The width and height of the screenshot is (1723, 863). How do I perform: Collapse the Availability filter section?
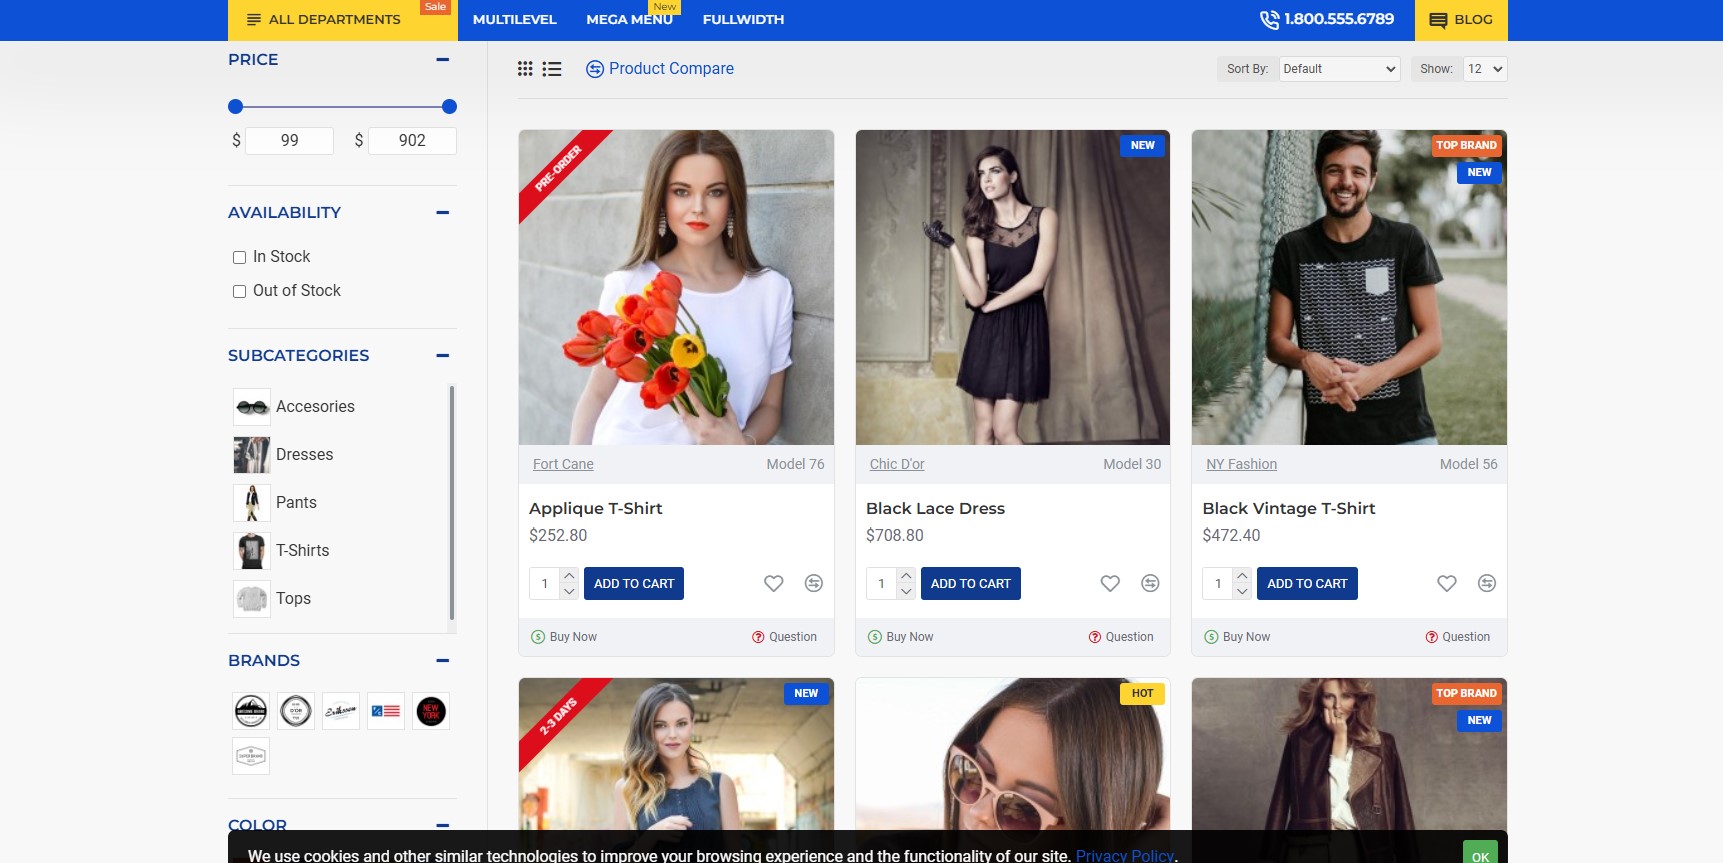click(x=443, y=213)
